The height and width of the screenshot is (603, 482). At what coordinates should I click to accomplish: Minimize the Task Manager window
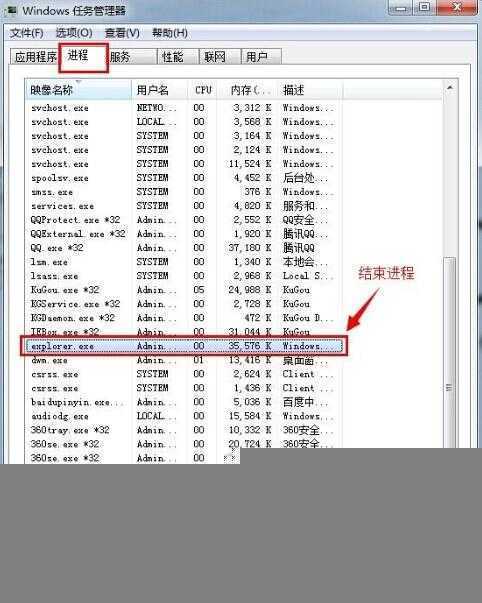(x=400, y=7)
